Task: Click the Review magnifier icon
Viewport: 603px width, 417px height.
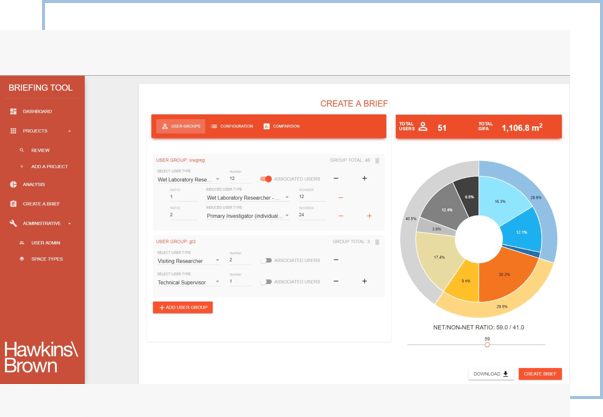Action: click(22, 150)
